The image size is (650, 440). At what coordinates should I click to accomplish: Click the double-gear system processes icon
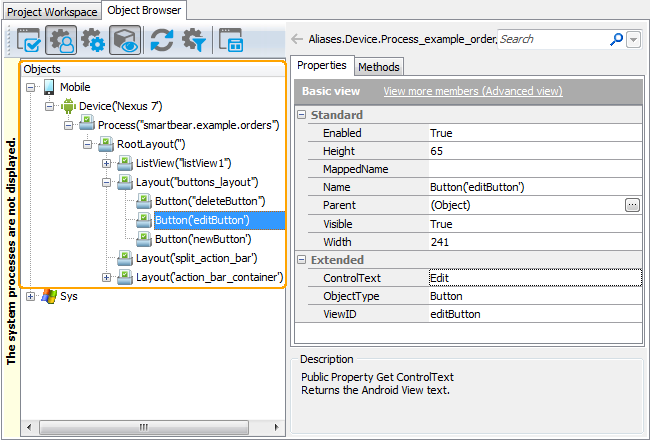[x=92, y=40]
